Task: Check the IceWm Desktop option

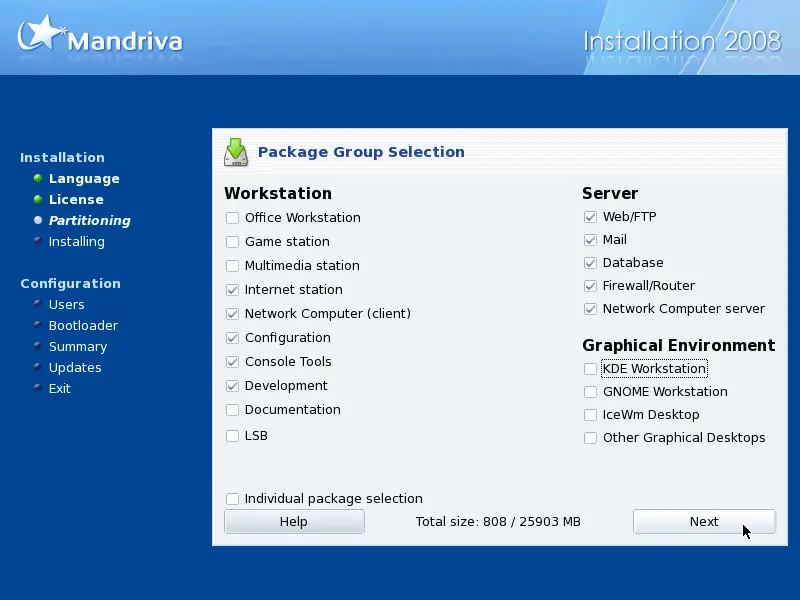Action: click(590, 415)
